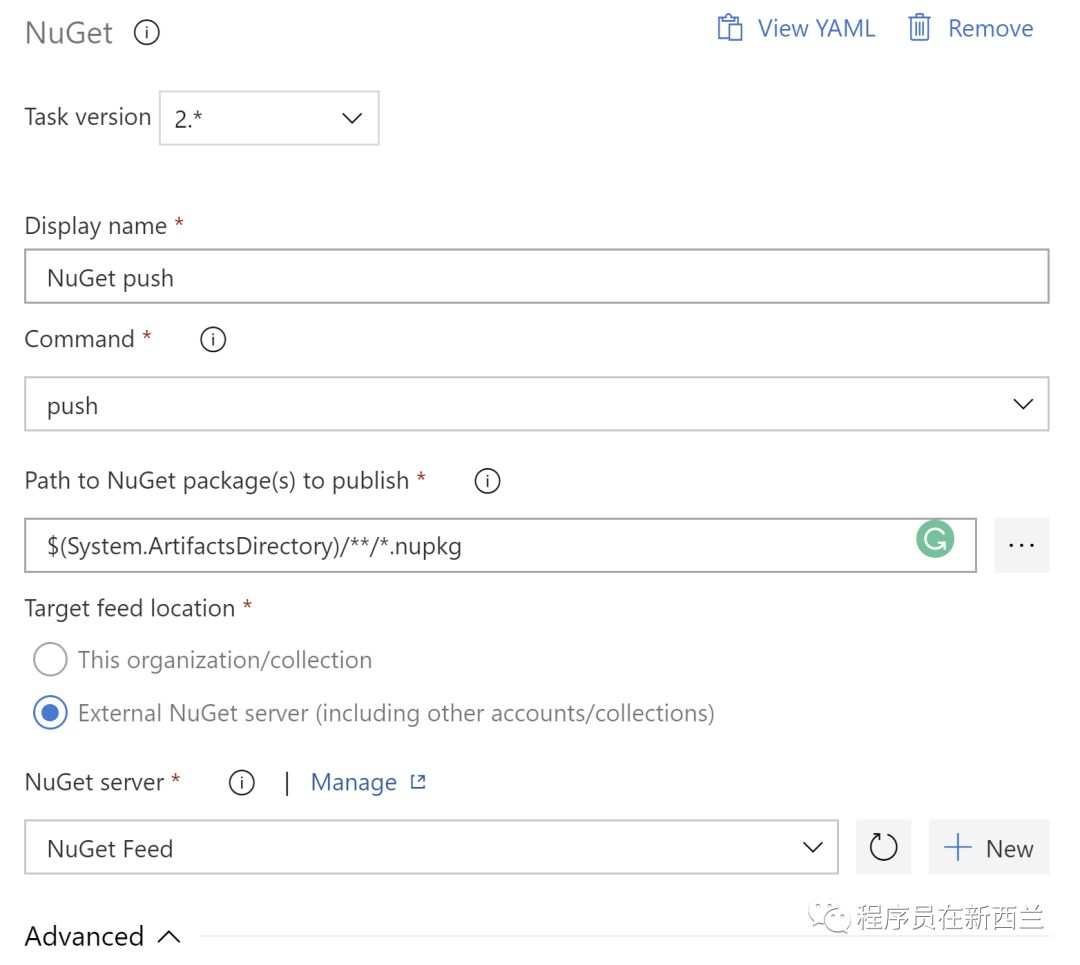Click the Display name input field
The width and height of the screenshot is (1080, 965).
pos(537,276)
